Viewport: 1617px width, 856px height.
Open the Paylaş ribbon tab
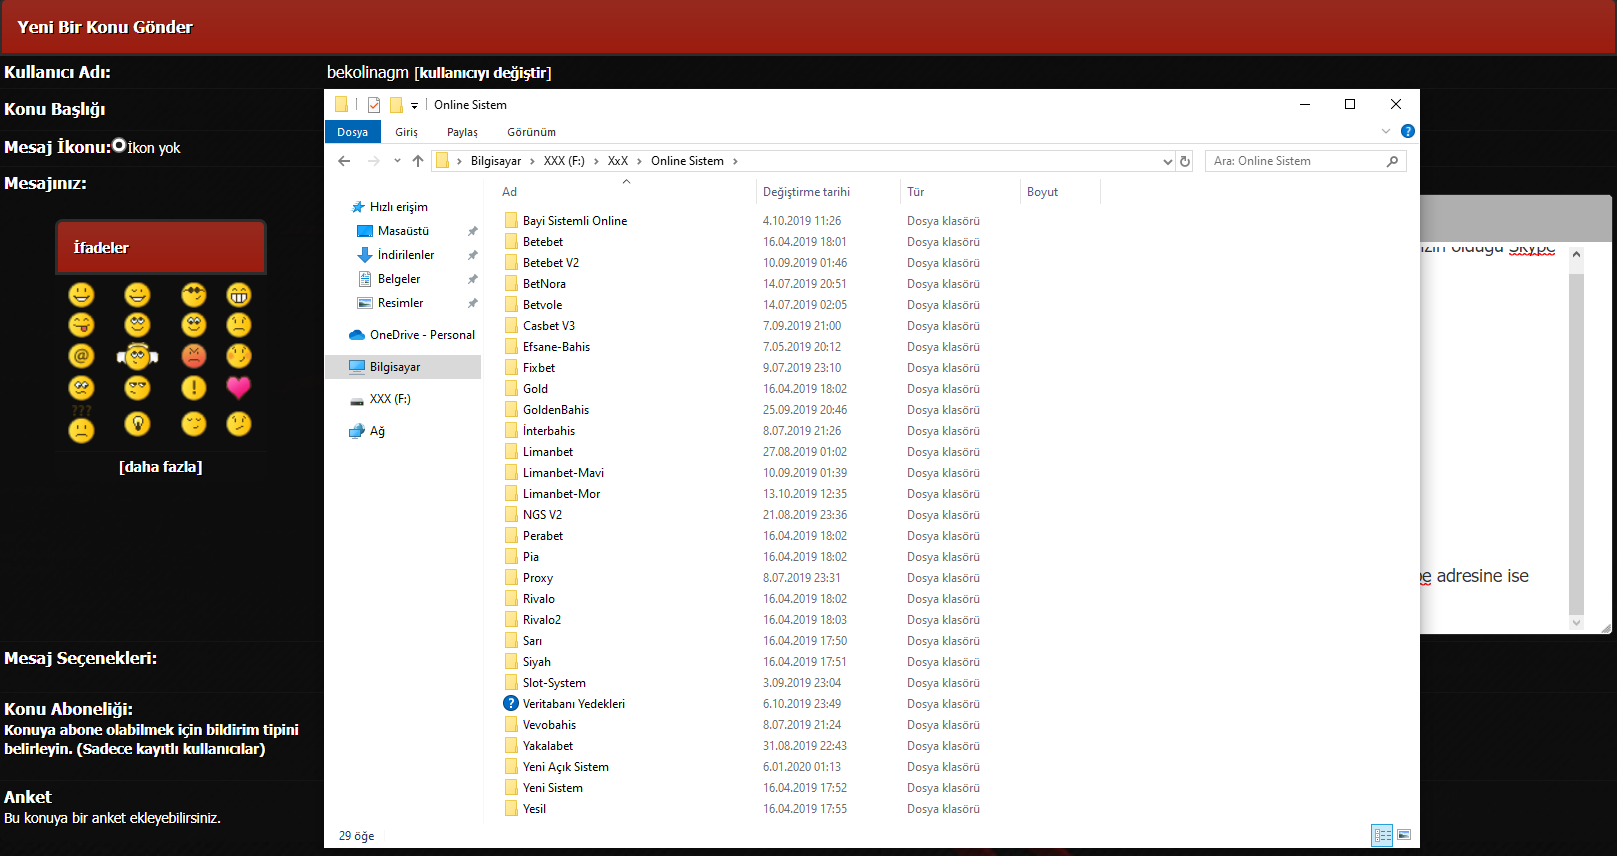(462, 132)
